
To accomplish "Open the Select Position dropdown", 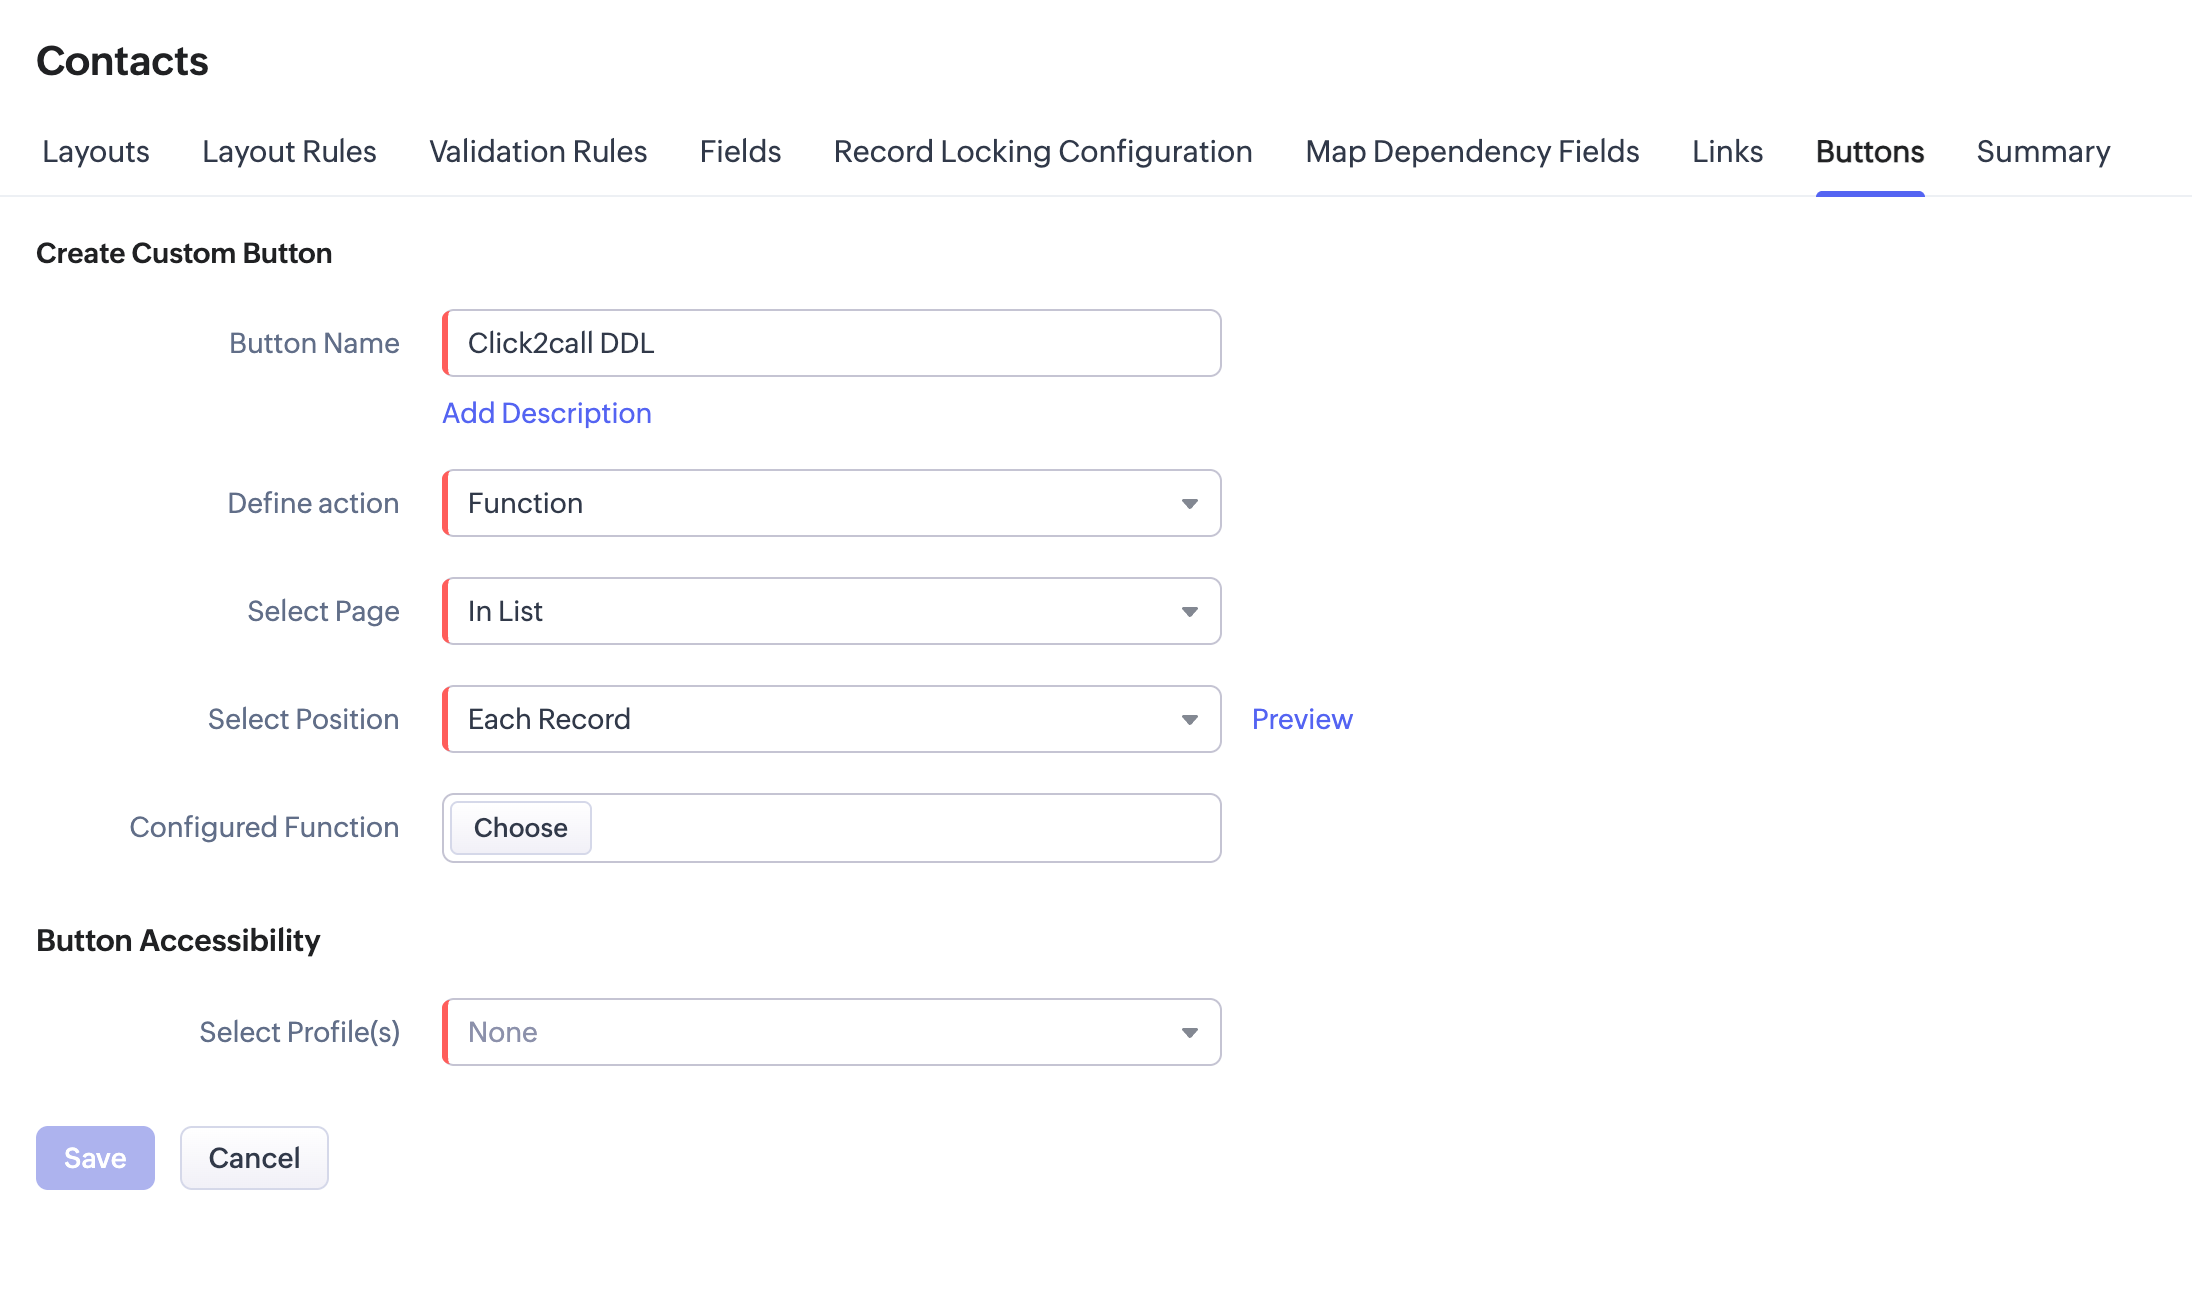I will pos(832,719).
